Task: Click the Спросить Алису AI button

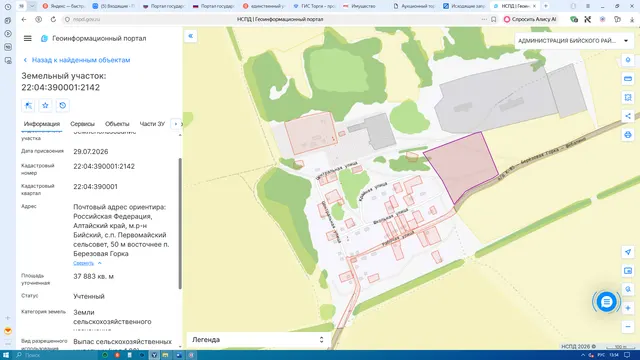Action: (530, 19)
